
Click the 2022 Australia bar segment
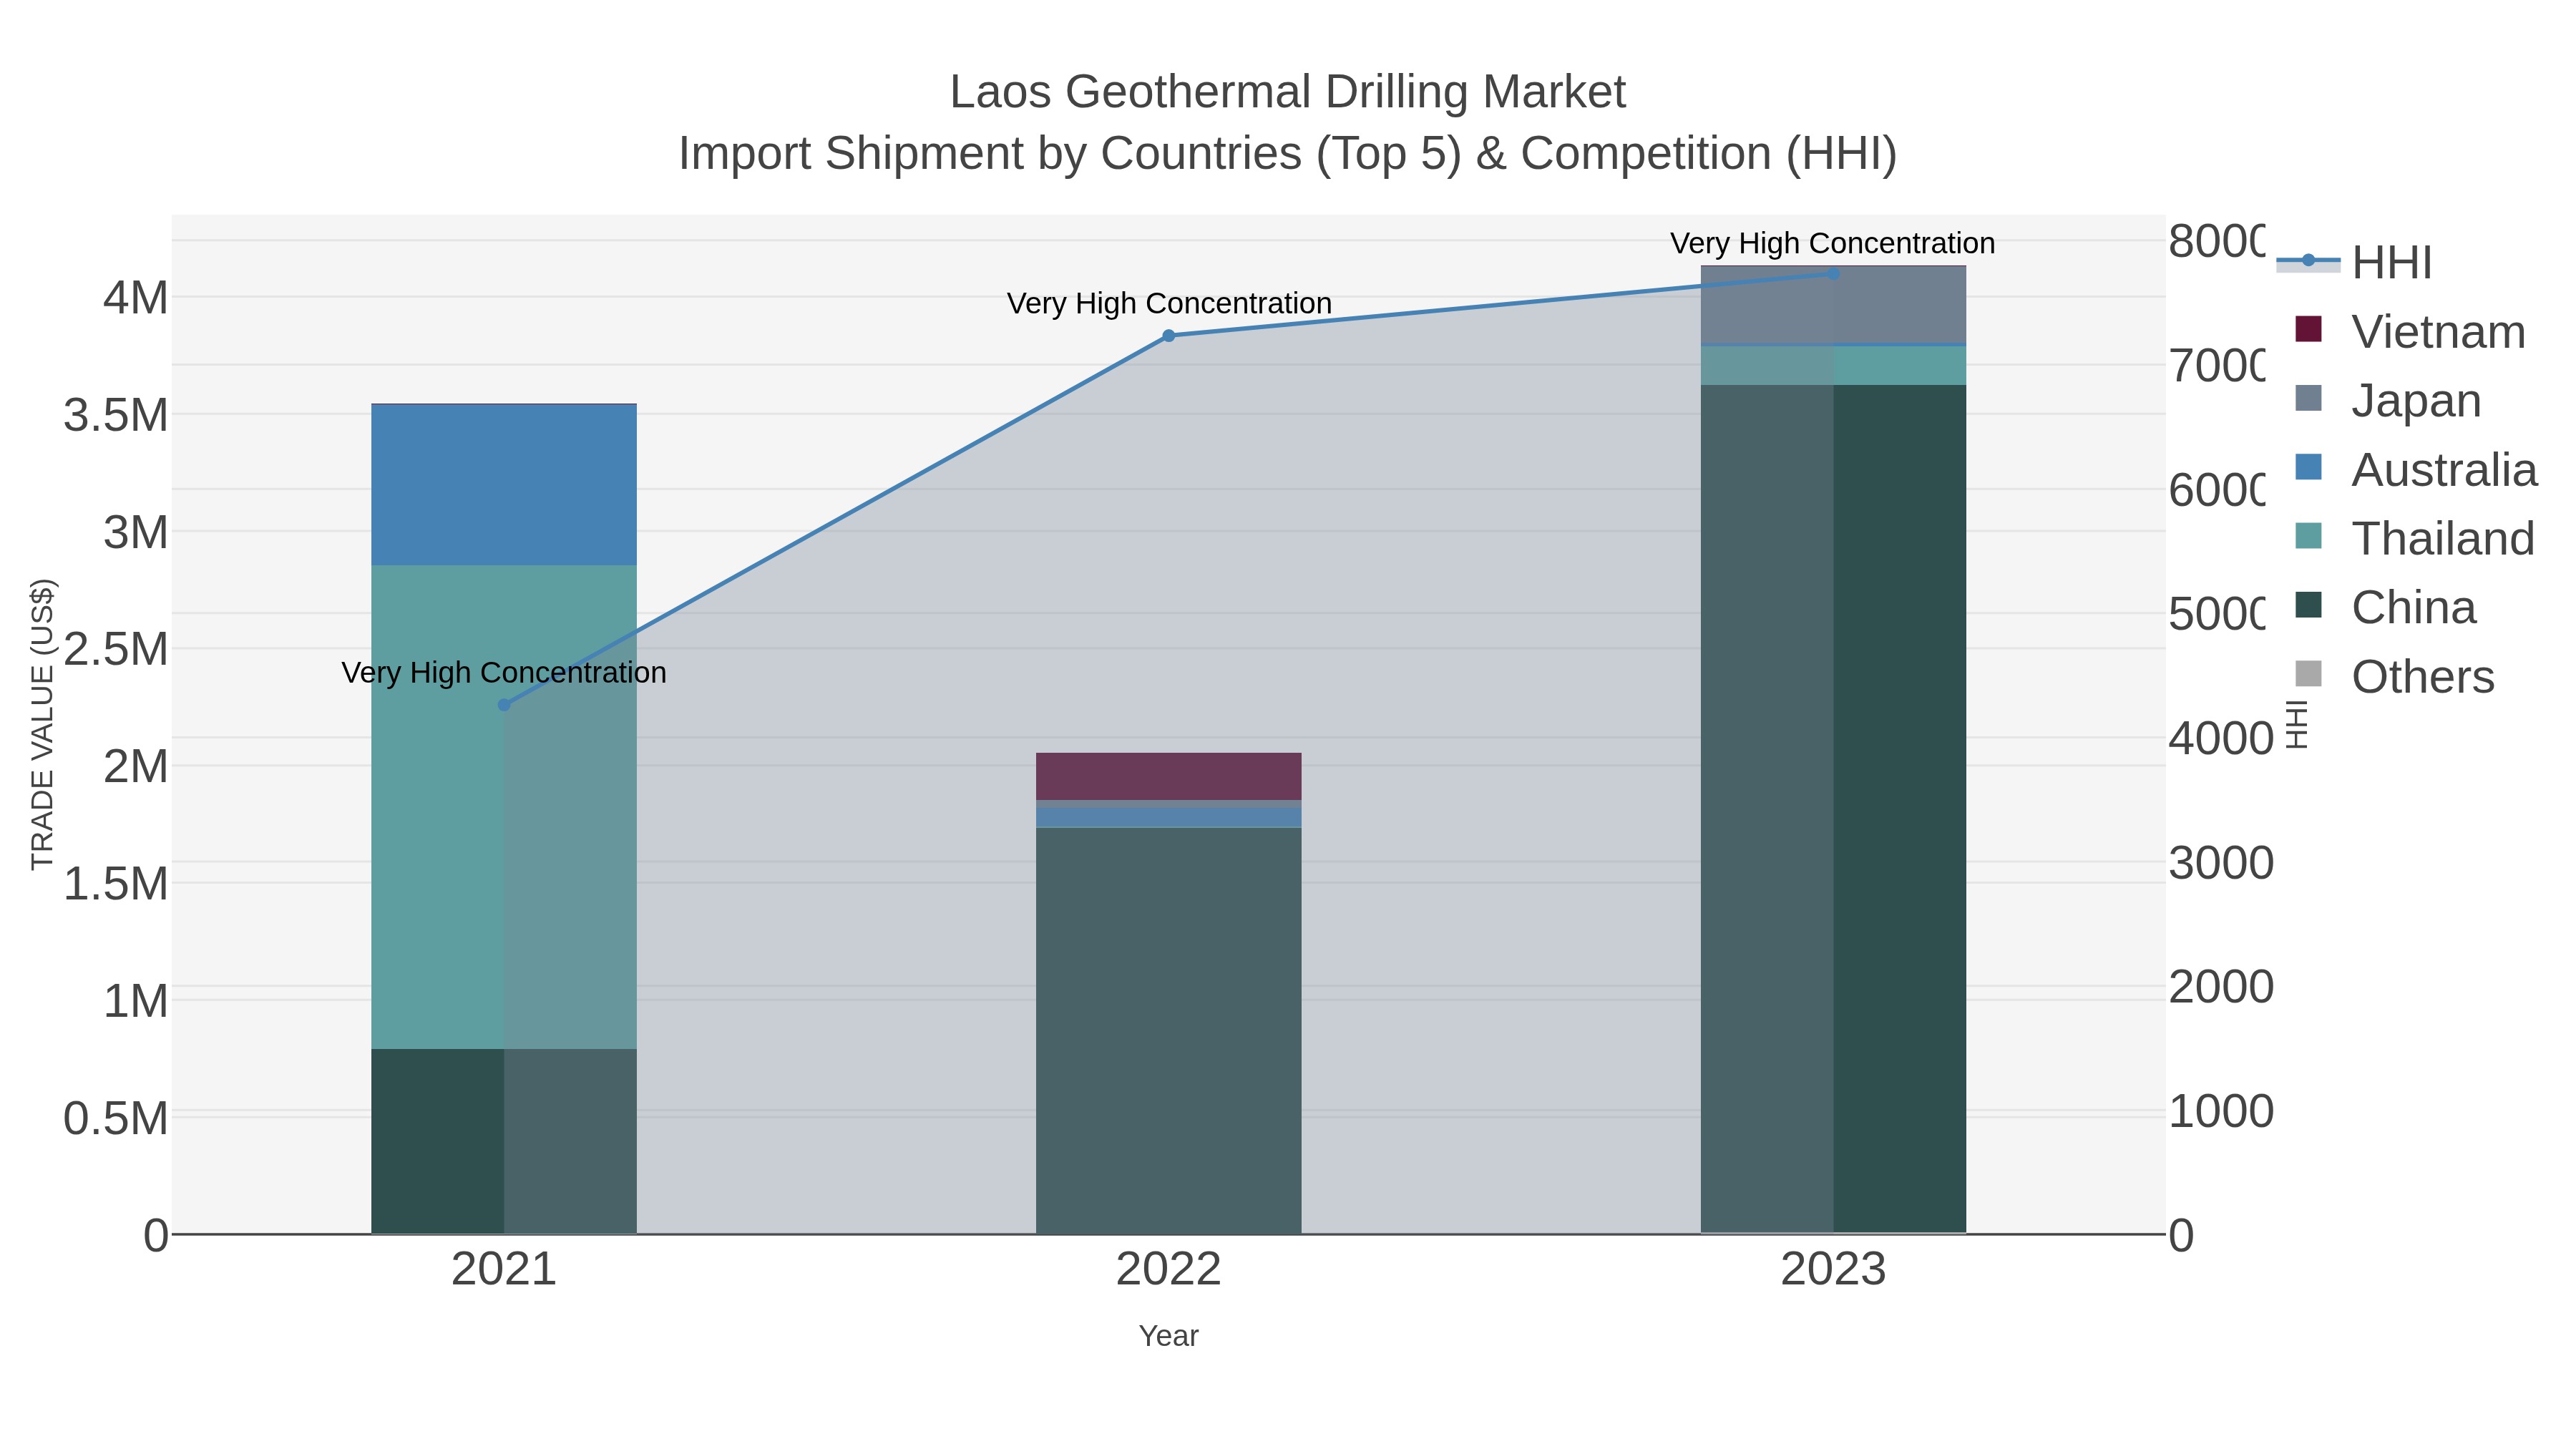pos(1168,818)
